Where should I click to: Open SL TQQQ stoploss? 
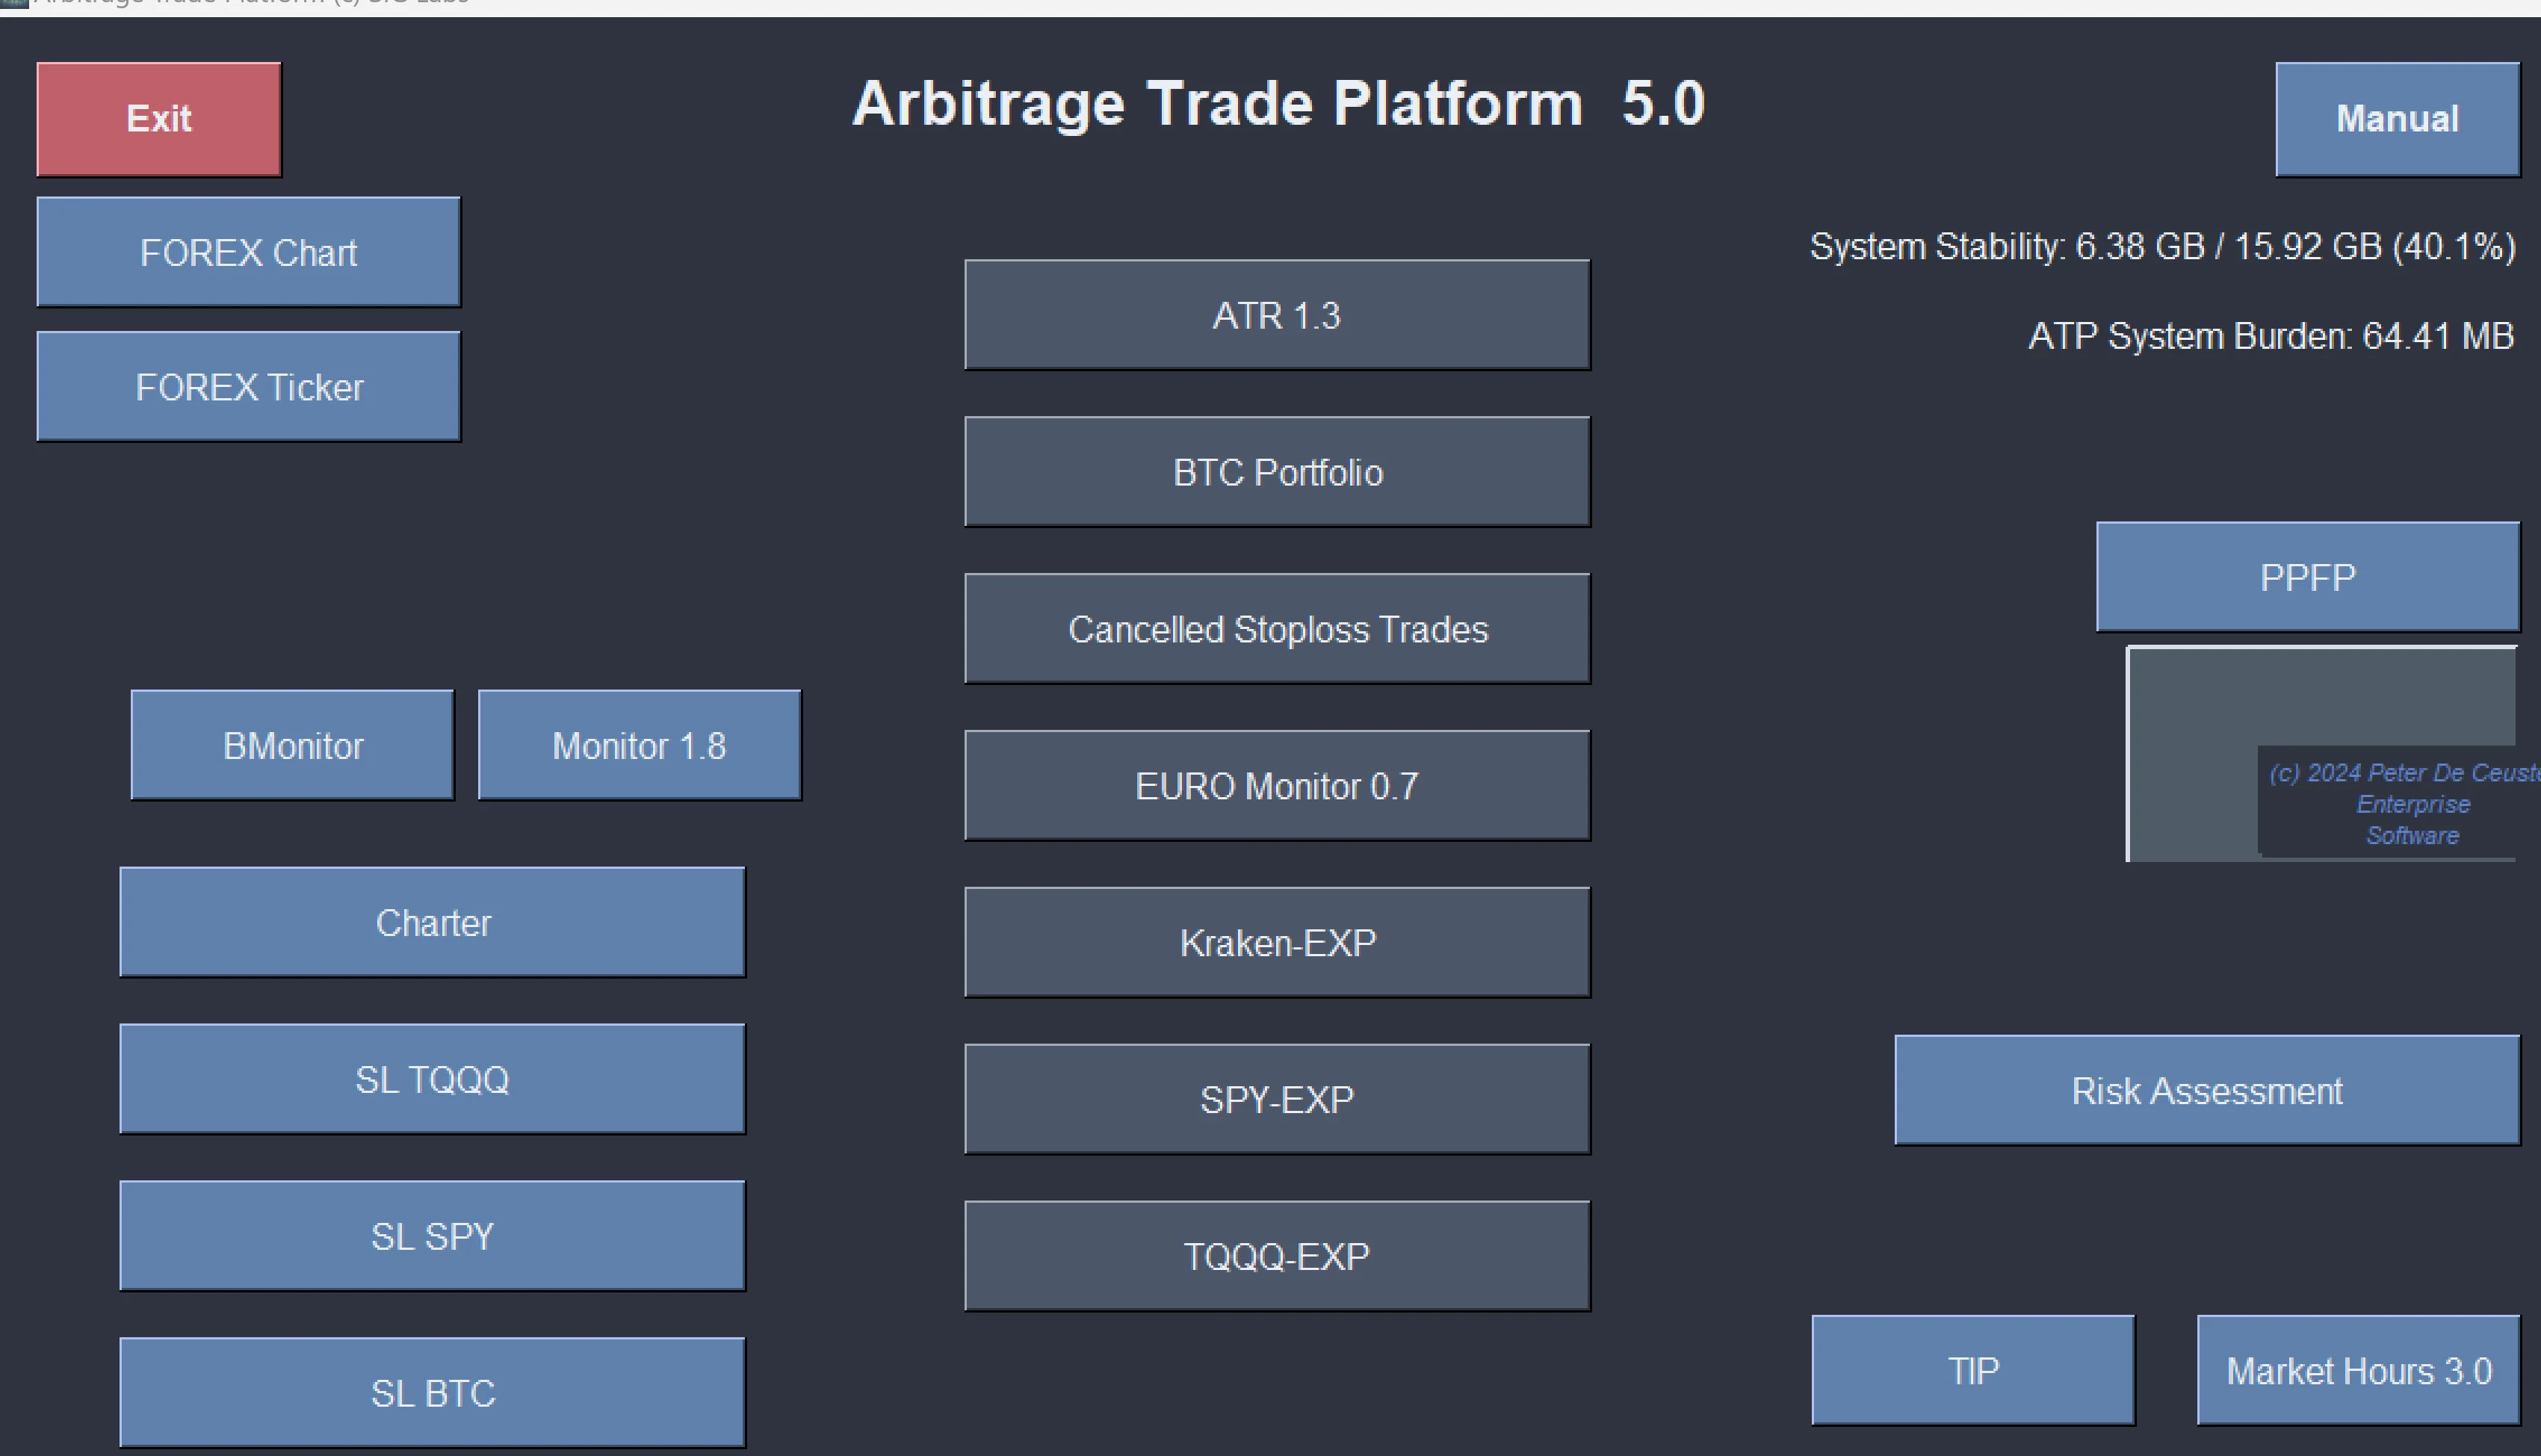432,1080
